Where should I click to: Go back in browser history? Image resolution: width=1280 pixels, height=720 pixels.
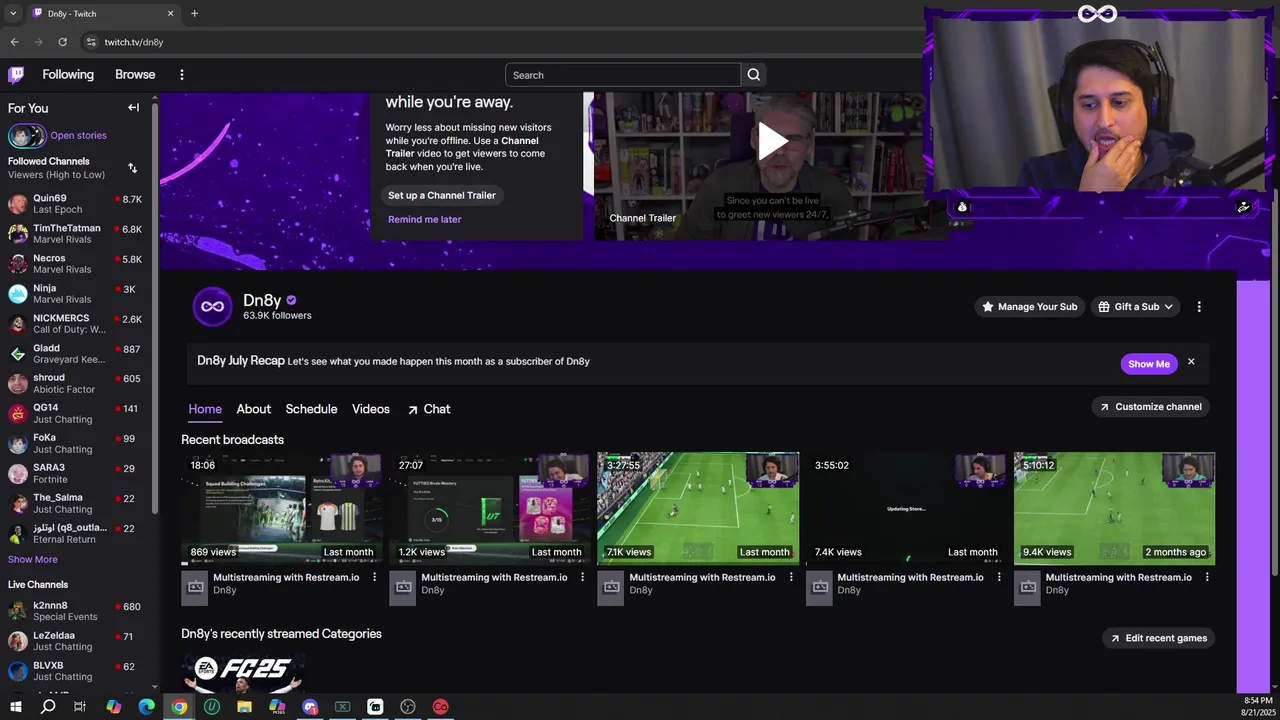point(14,42)
